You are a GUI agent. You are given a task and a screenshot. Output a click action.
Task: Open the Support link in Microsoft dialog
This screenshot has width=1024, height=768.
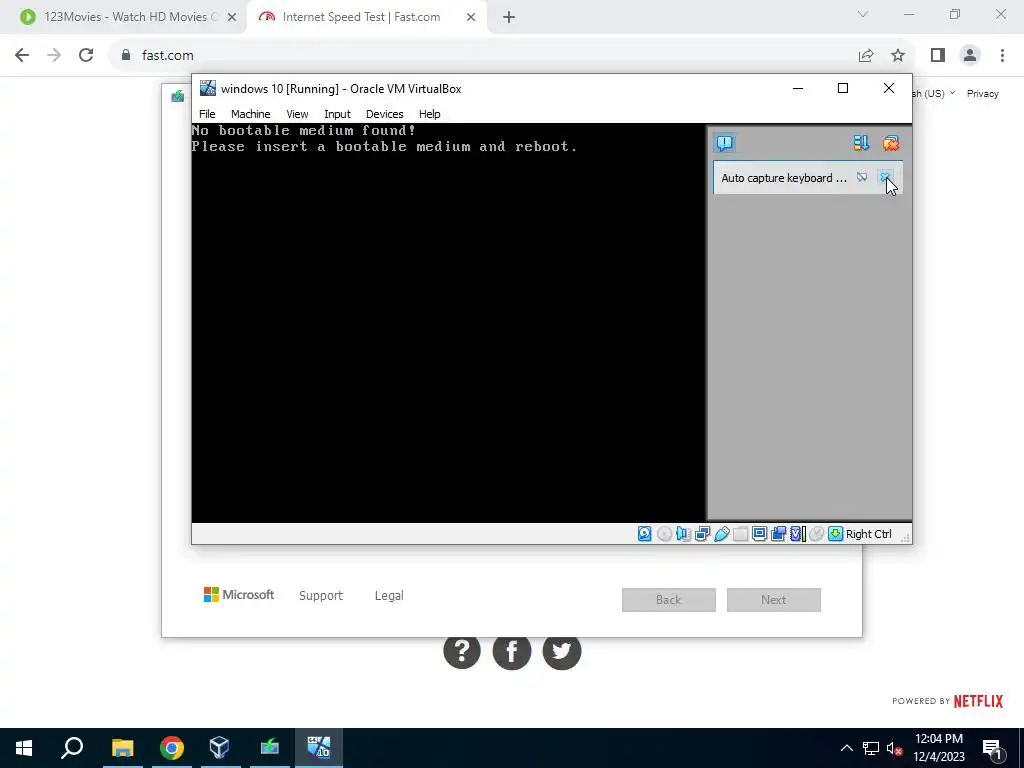pos(321,596)
